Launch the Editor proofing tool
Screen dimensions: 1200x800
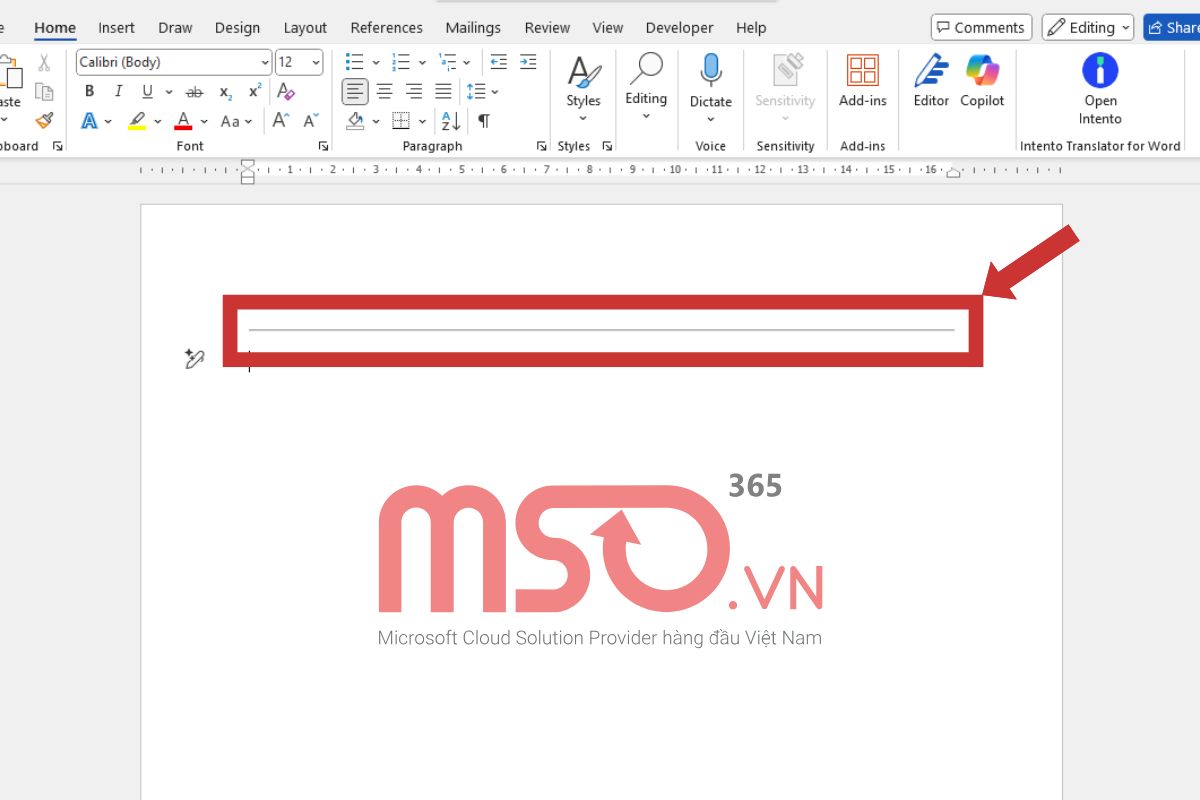coord(931,81)
